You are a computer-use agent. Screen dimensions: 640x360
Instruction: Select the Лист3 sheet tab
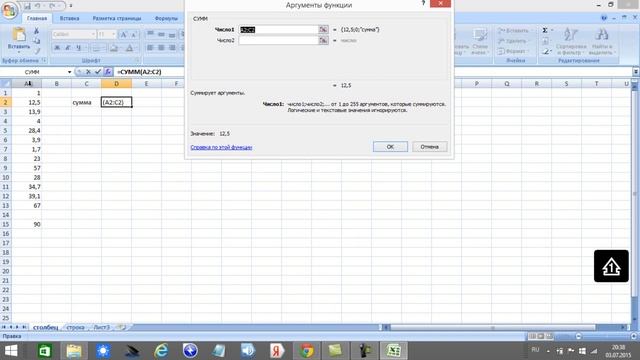[x=101, y=327]
